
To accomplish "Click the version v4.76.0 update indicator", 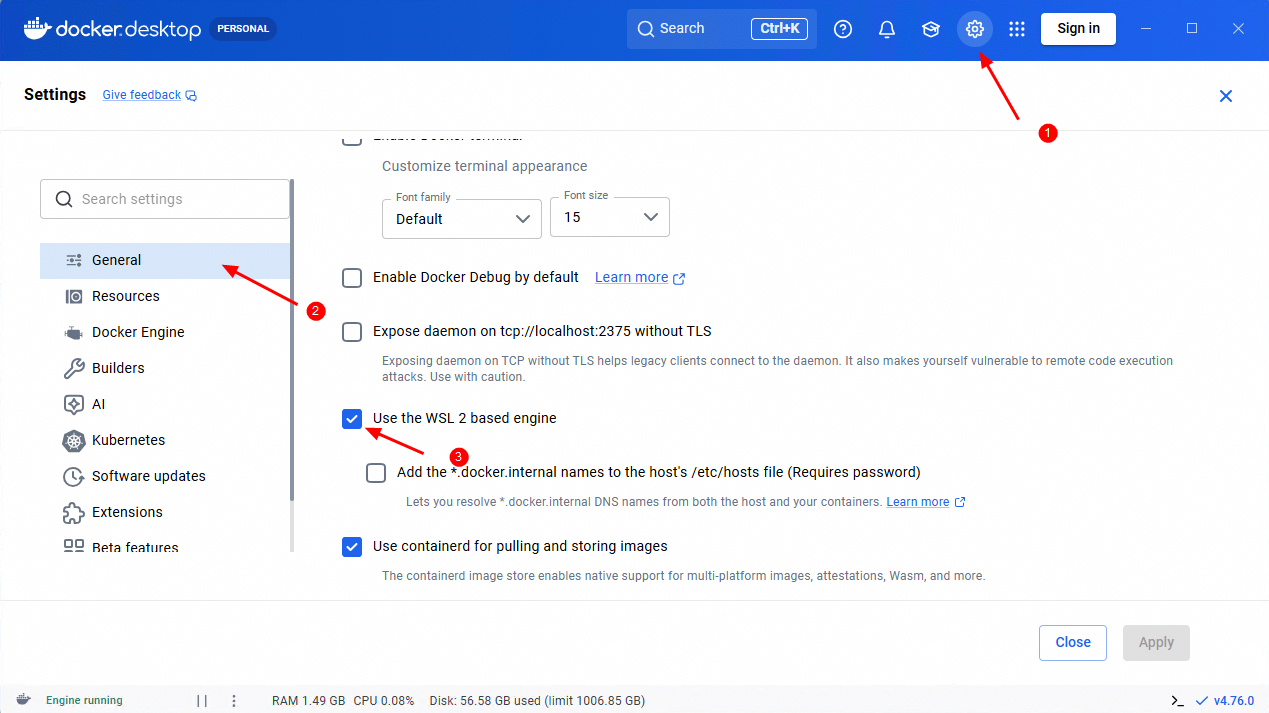I will (x=1225, y=700).
